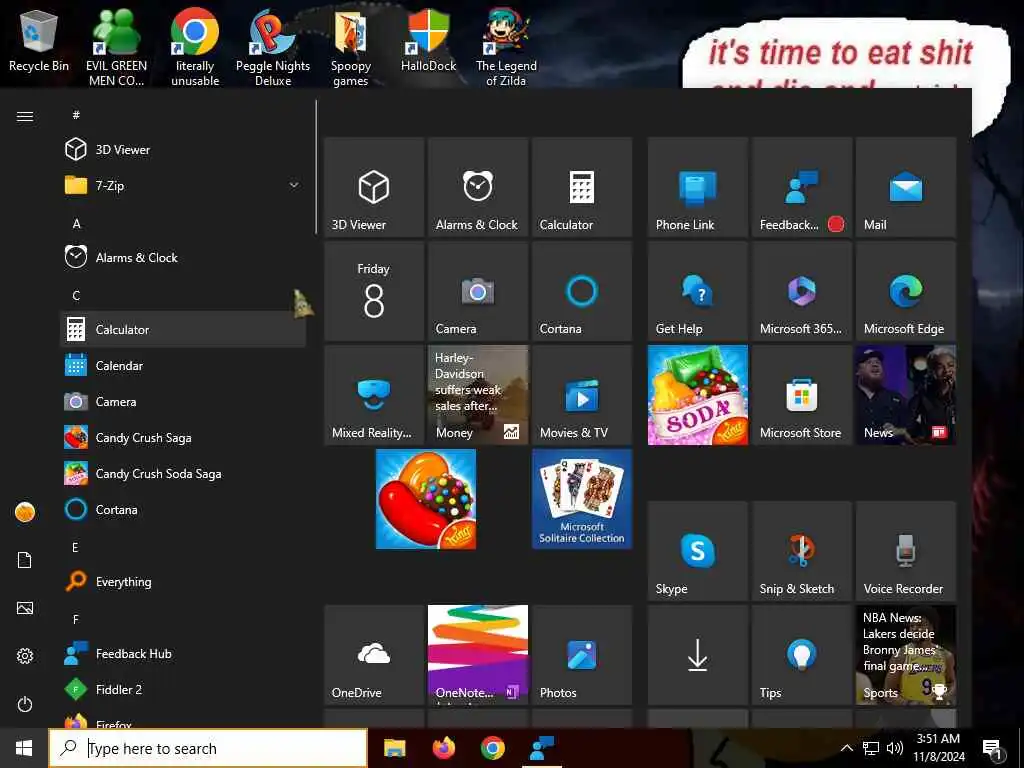Select Calculator in the app list
Viewport: 1024px width, 768px height.
[x=183, y=329]
